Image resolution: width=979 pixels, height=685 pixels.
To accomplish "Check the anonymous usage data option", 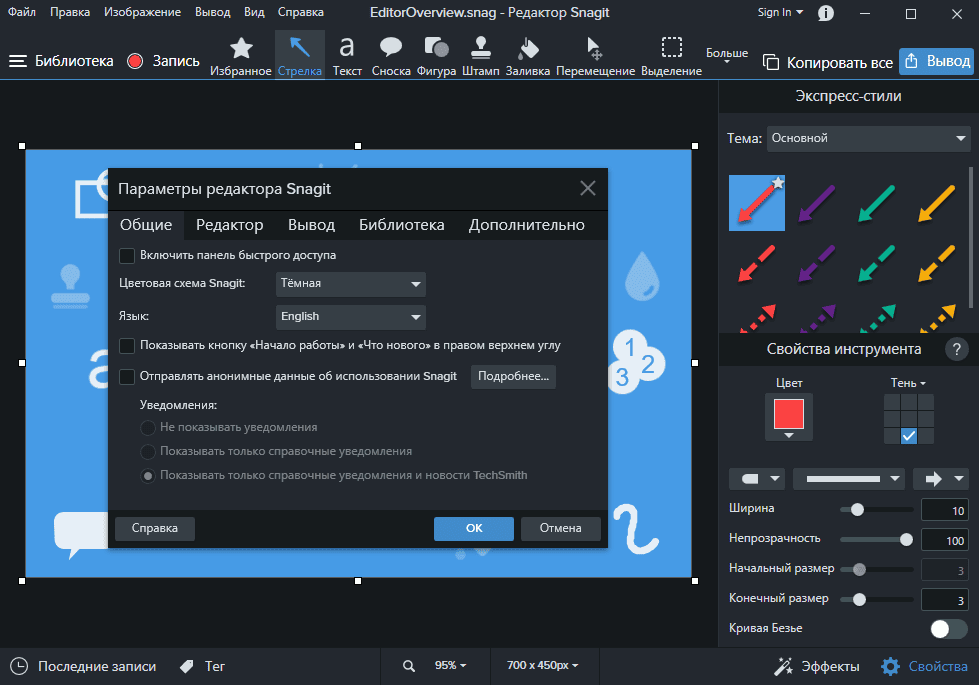I will [x=127, y=376].
